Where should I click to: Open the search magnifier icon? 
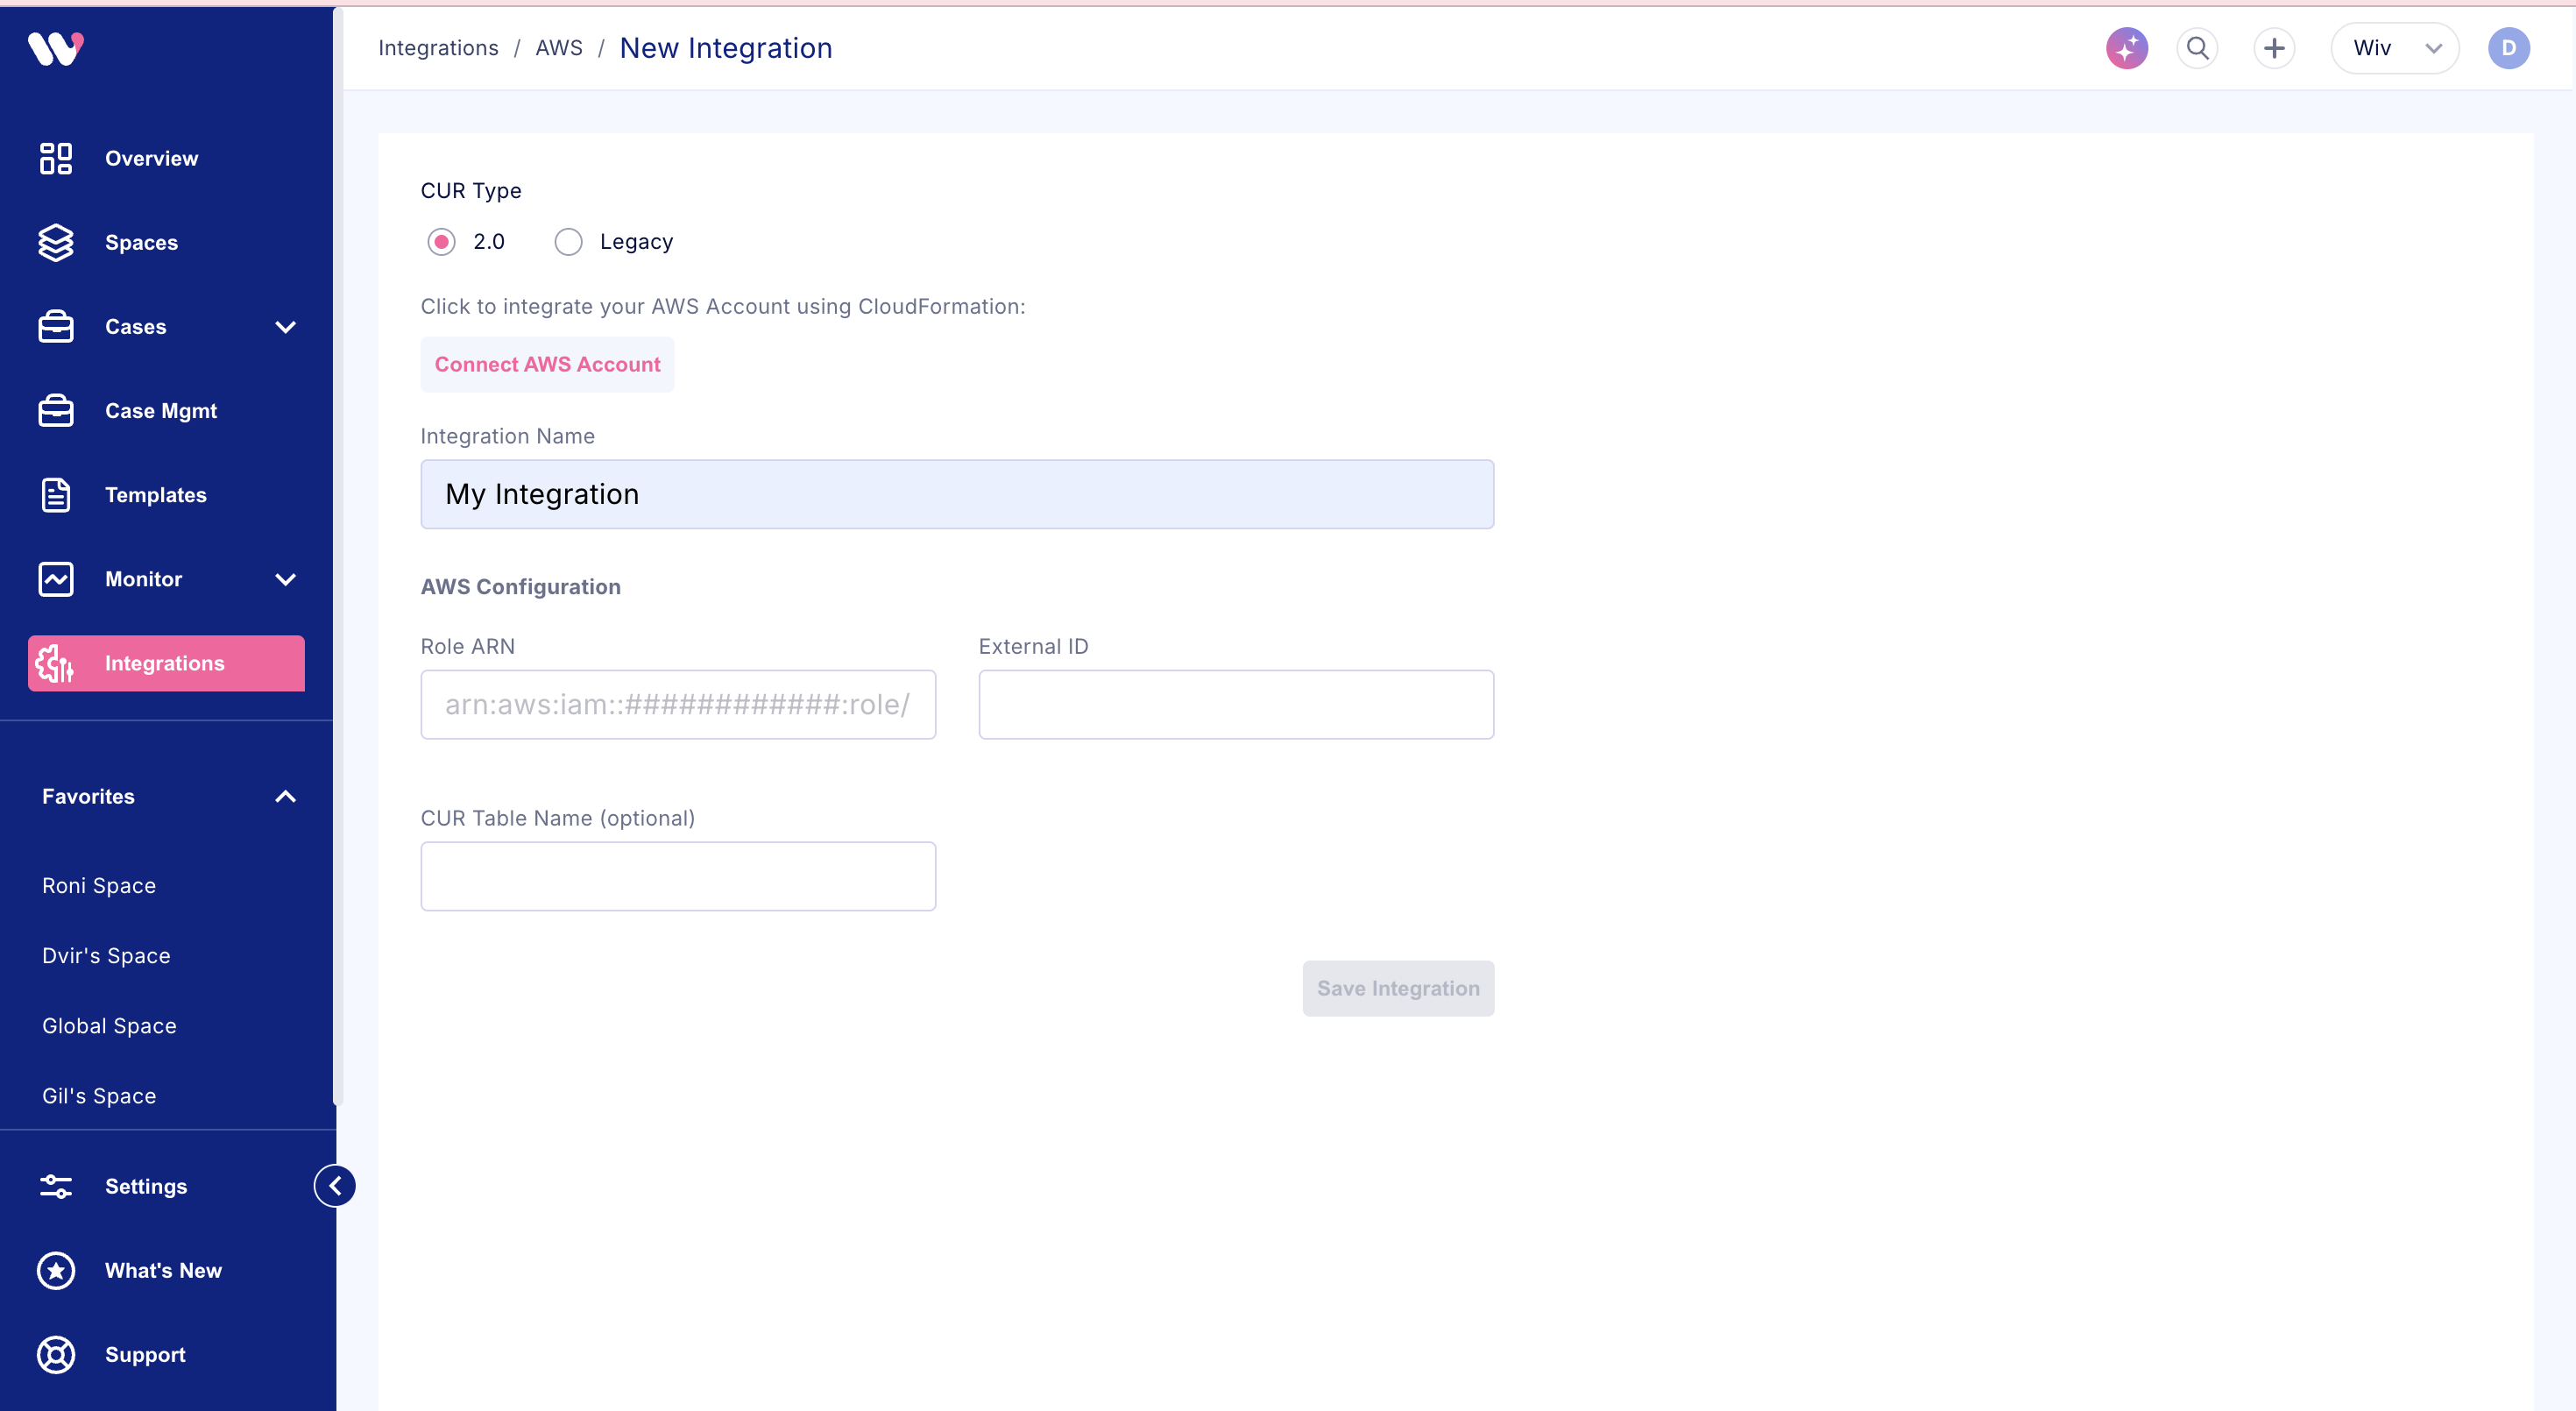point(2197,48)
